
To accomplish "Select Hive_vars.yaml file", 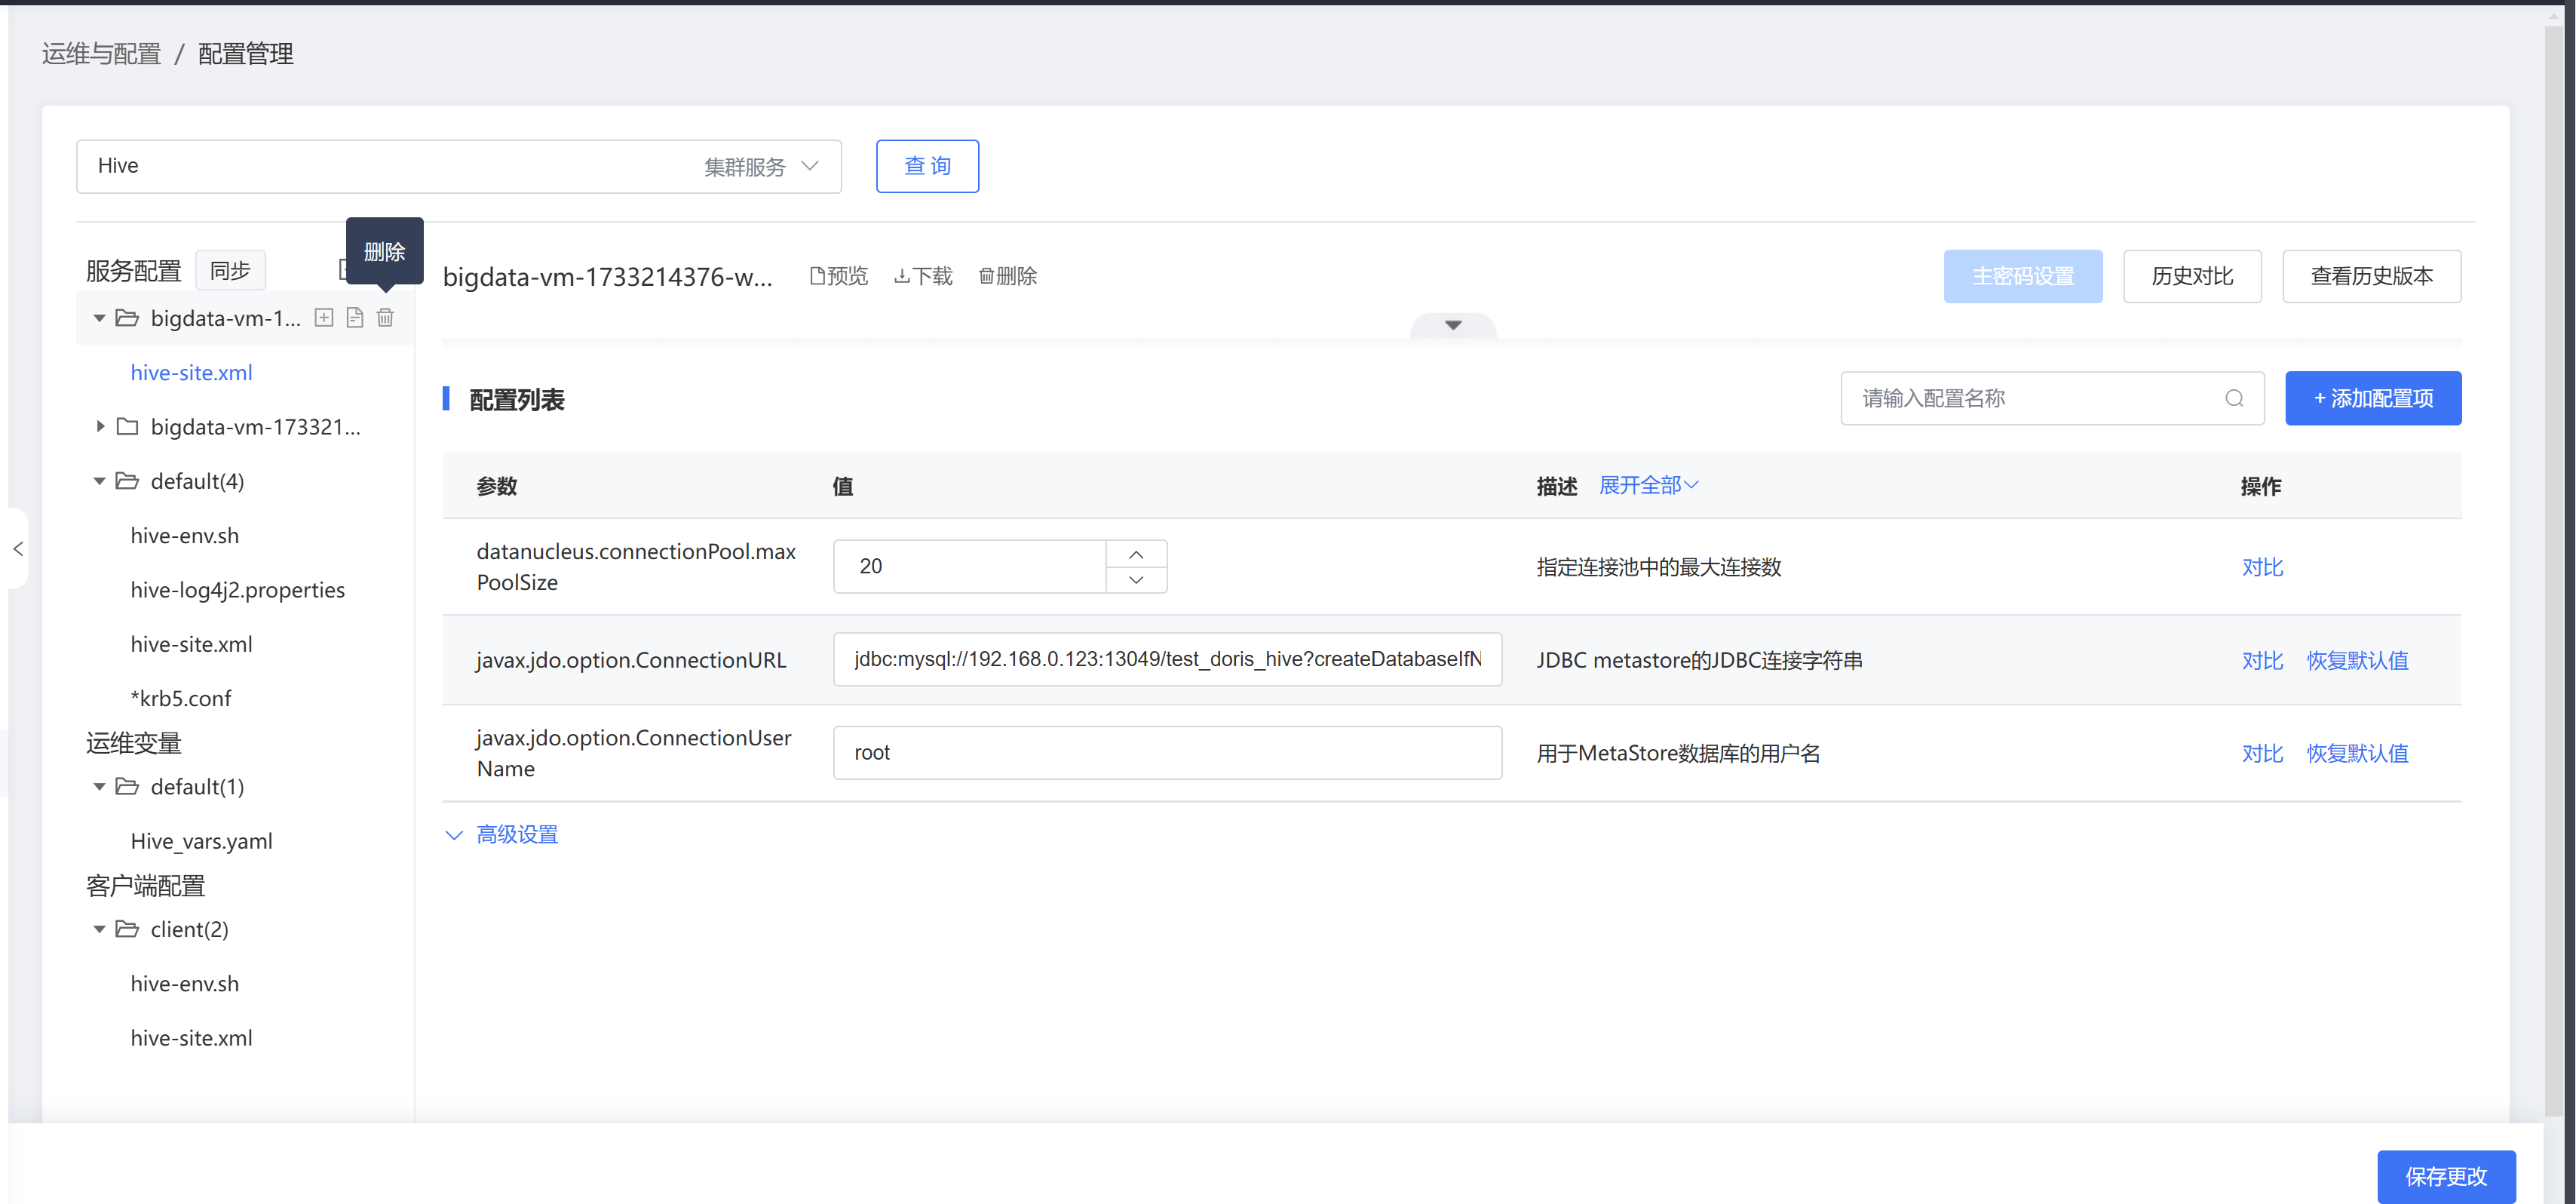I will pyautogui.click(x=201, y=841).
